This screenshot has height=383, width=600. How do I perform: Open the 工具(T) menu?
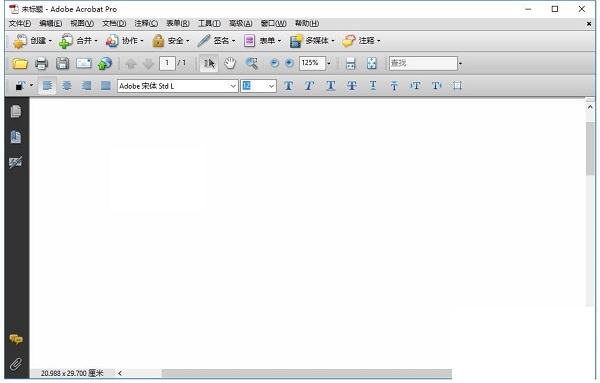click(209, 24)
